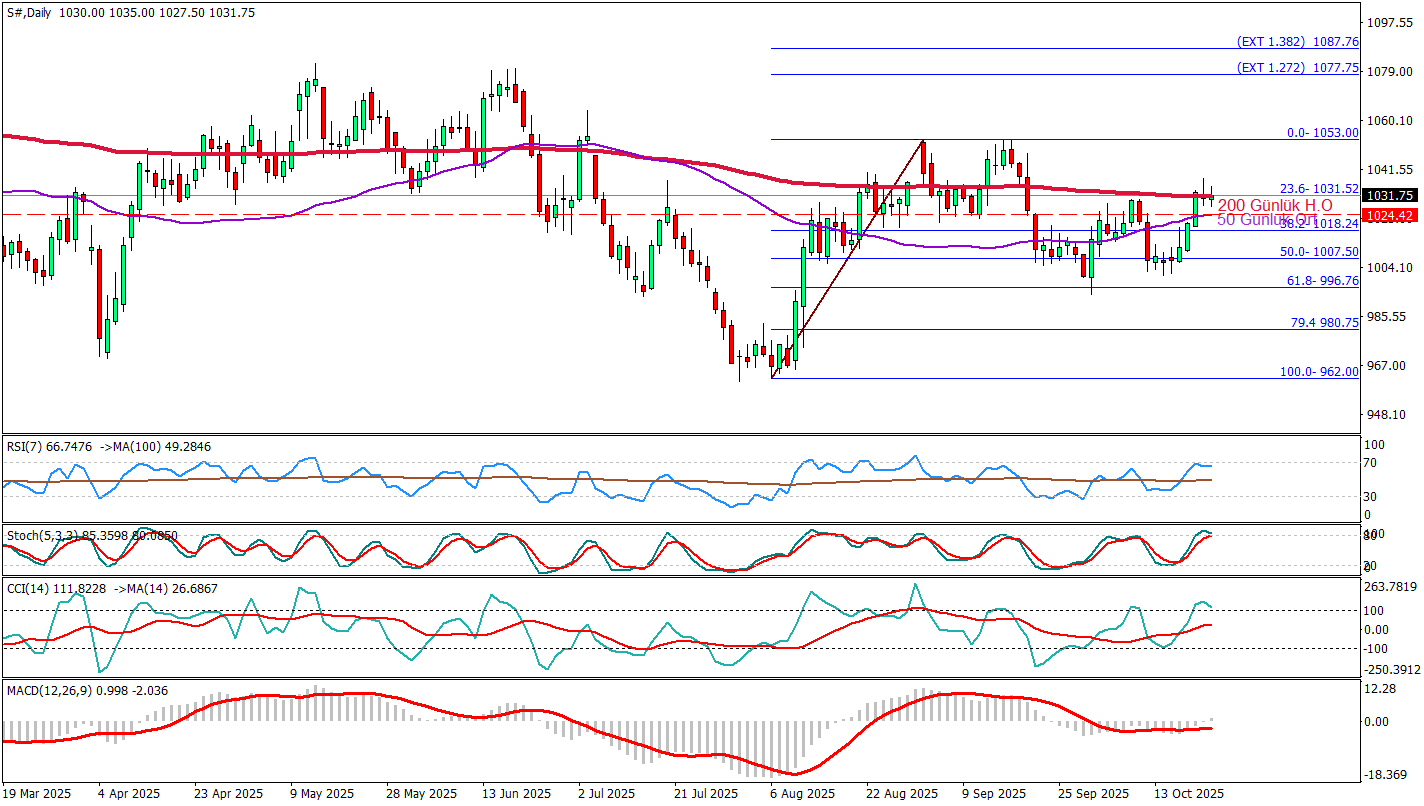Select the Fibonacci 0.0 - 1053.00 level label
This screenshot has width=1424, height=806.
(1322, 132)
